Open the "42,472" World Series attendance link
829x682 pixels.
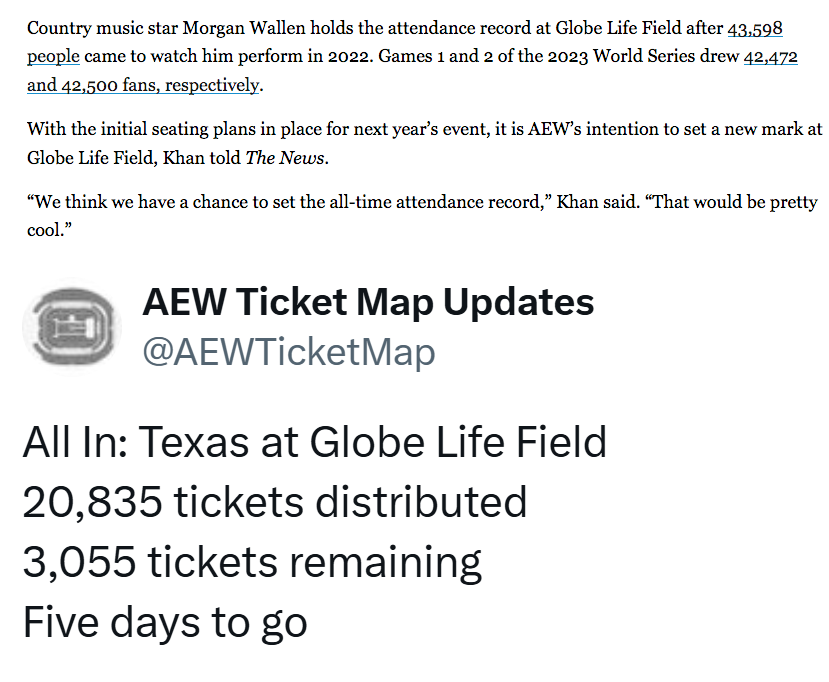(770, 57)
